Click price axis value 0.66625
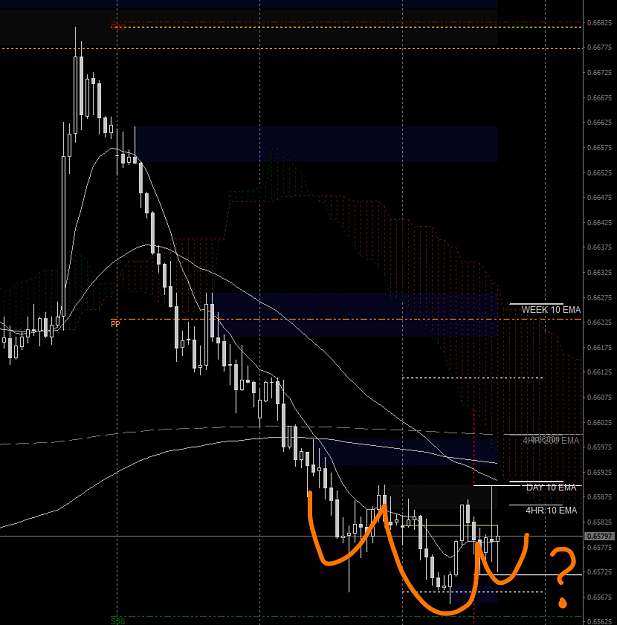Screen dimensions: 617x625 [599, 123]
